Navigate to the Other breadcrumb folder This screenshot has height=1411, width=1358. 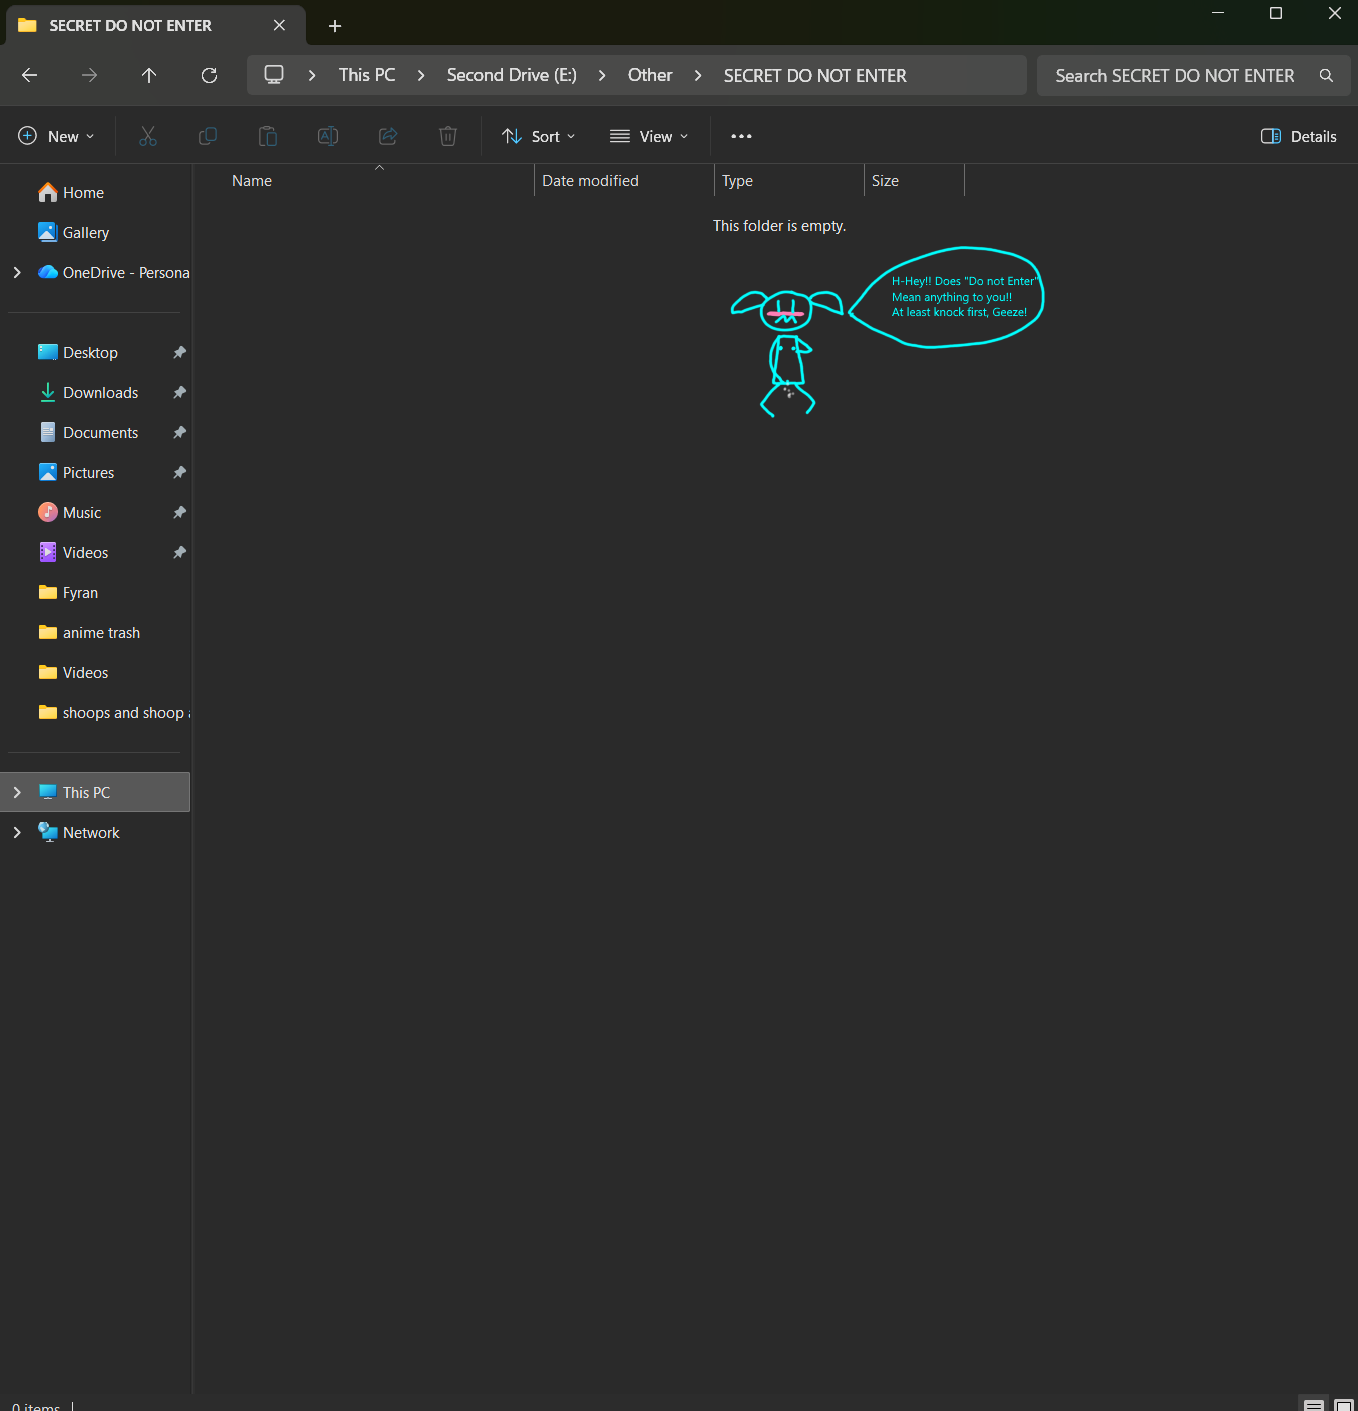pyautogui.click(x=650, y=75)
